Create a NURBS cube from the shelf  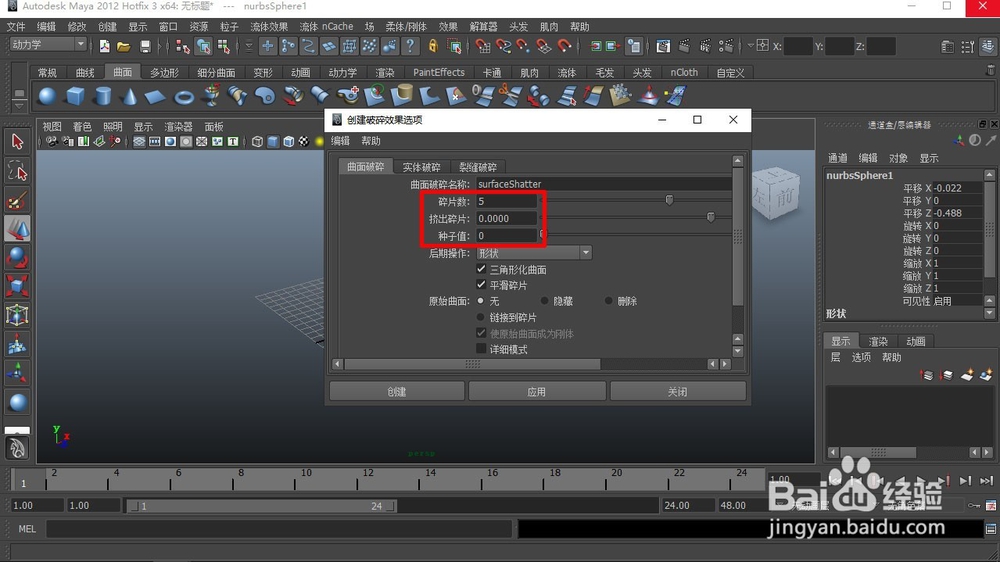(x=75, y=96)
